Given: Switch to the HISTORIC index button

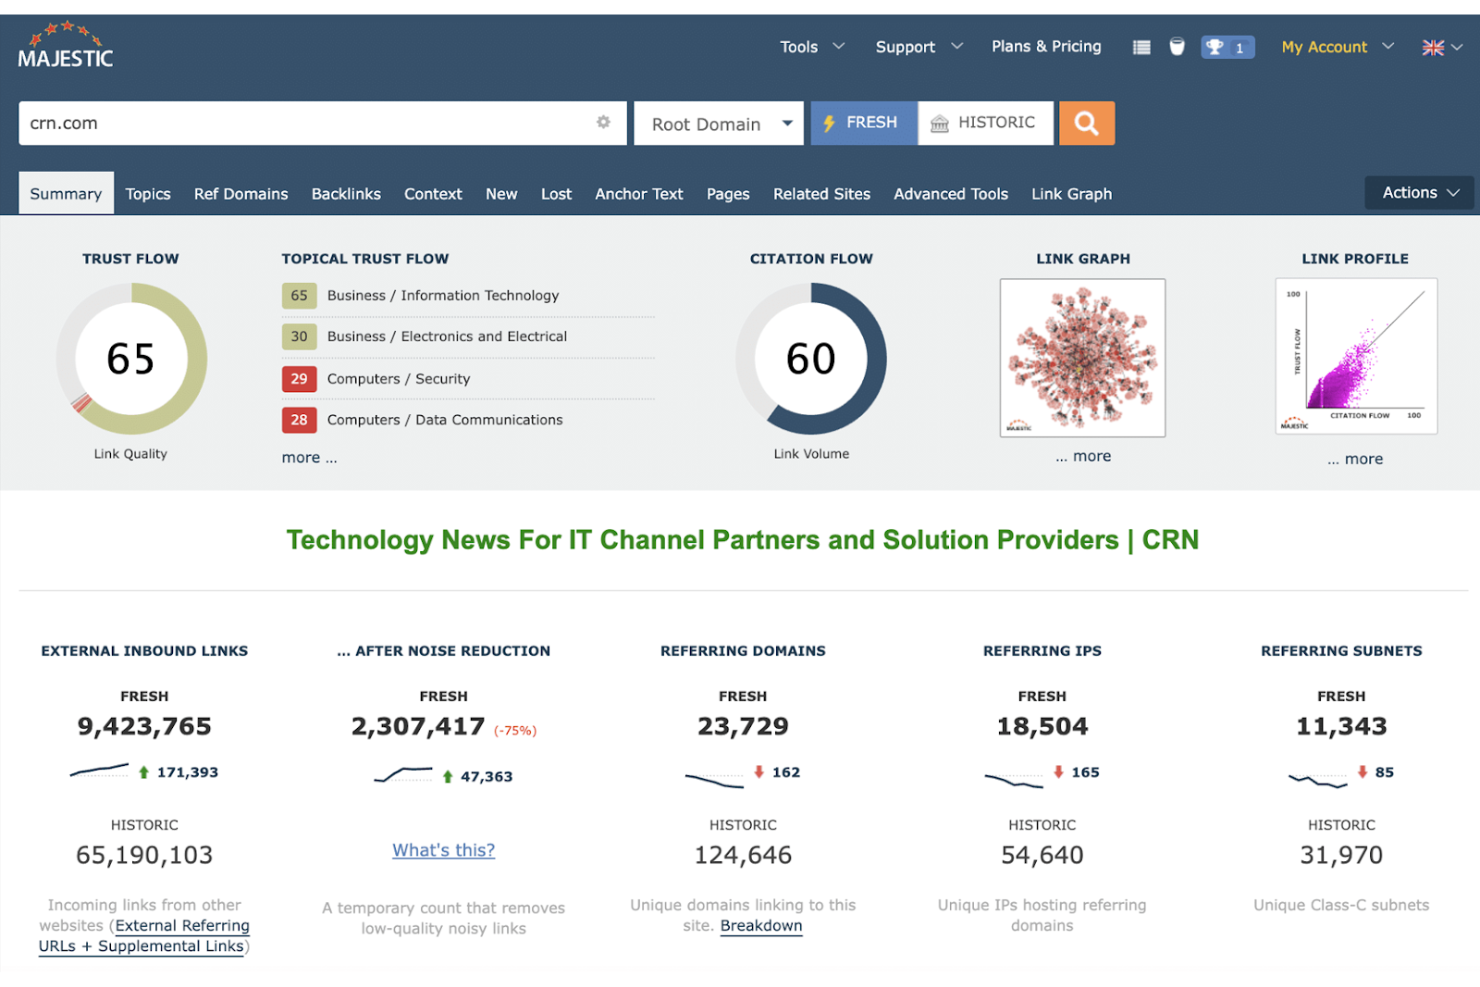Looking at the screenshot, I should click(x=985, y=123).
